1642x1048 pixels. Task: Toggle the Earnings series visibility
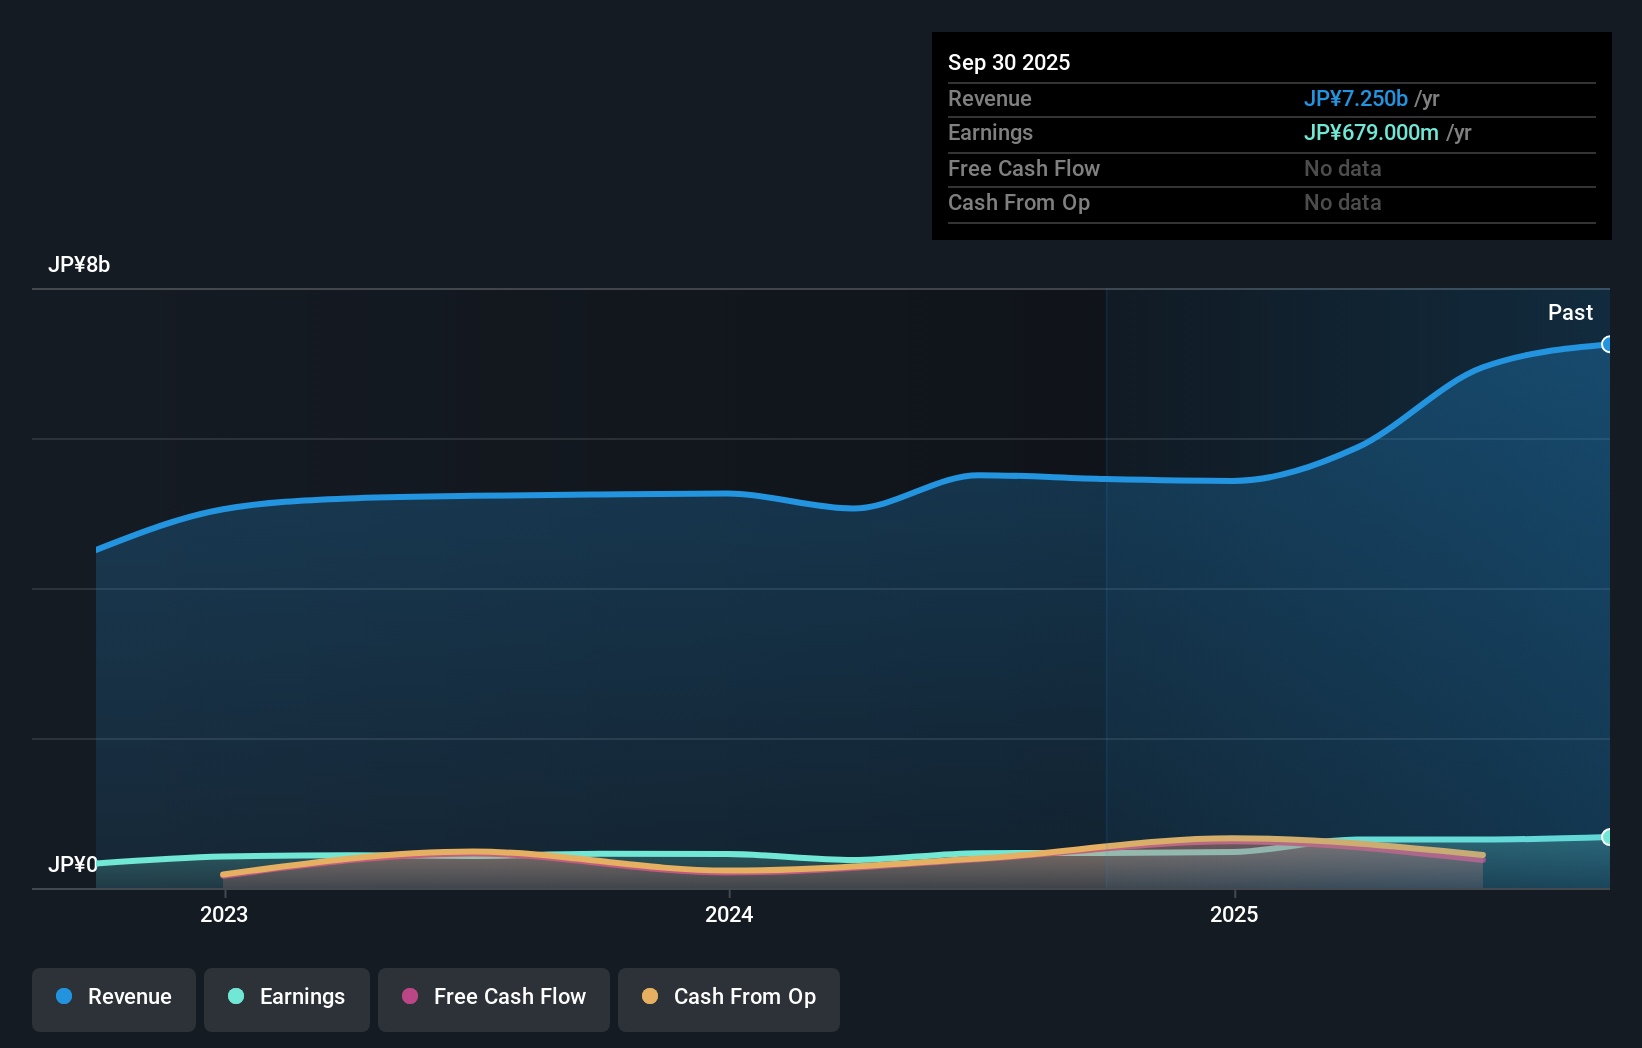[x=286, y=997]
